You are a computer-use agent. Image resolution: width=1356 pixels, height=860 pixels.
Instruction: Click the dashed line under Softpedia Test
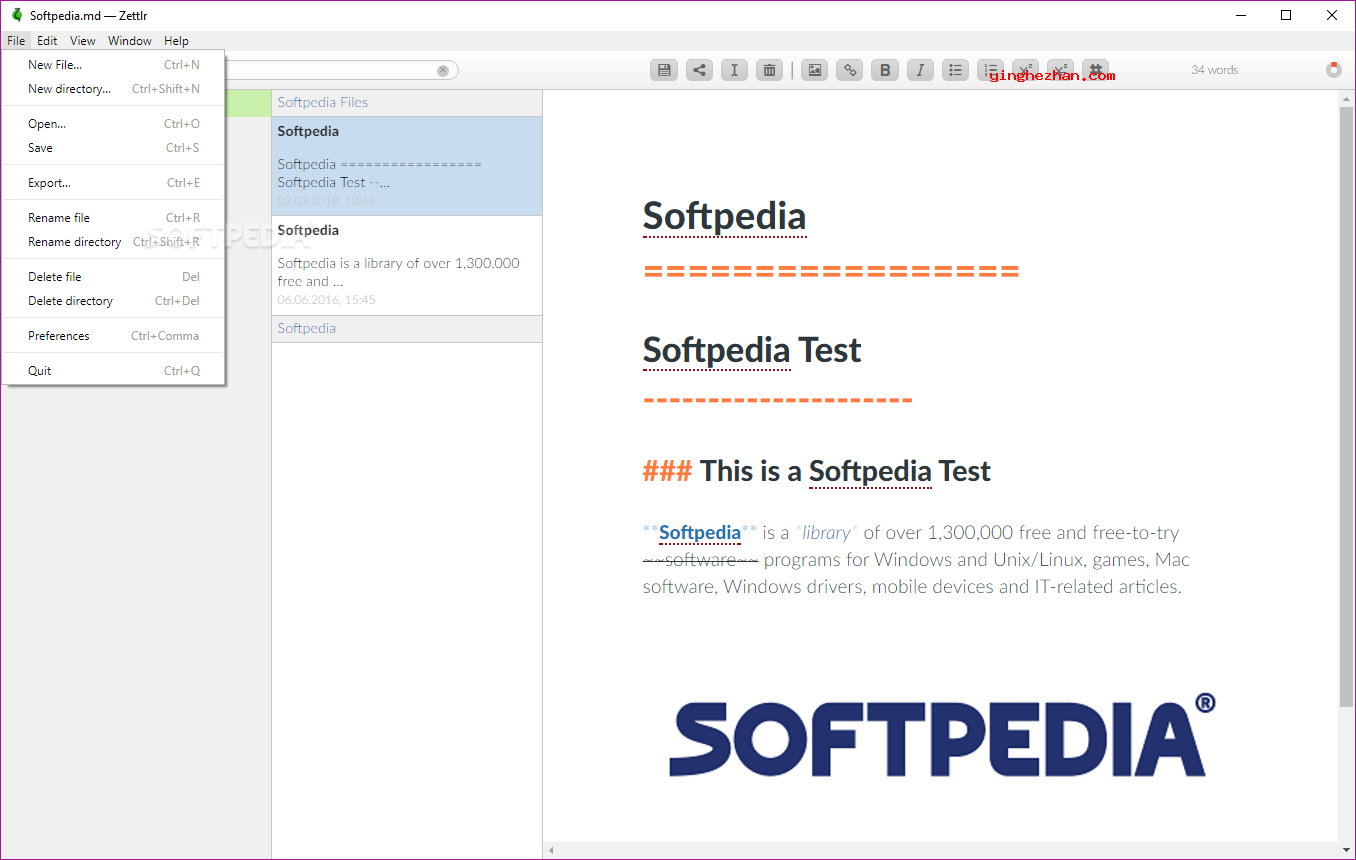[x=778, y=401]
